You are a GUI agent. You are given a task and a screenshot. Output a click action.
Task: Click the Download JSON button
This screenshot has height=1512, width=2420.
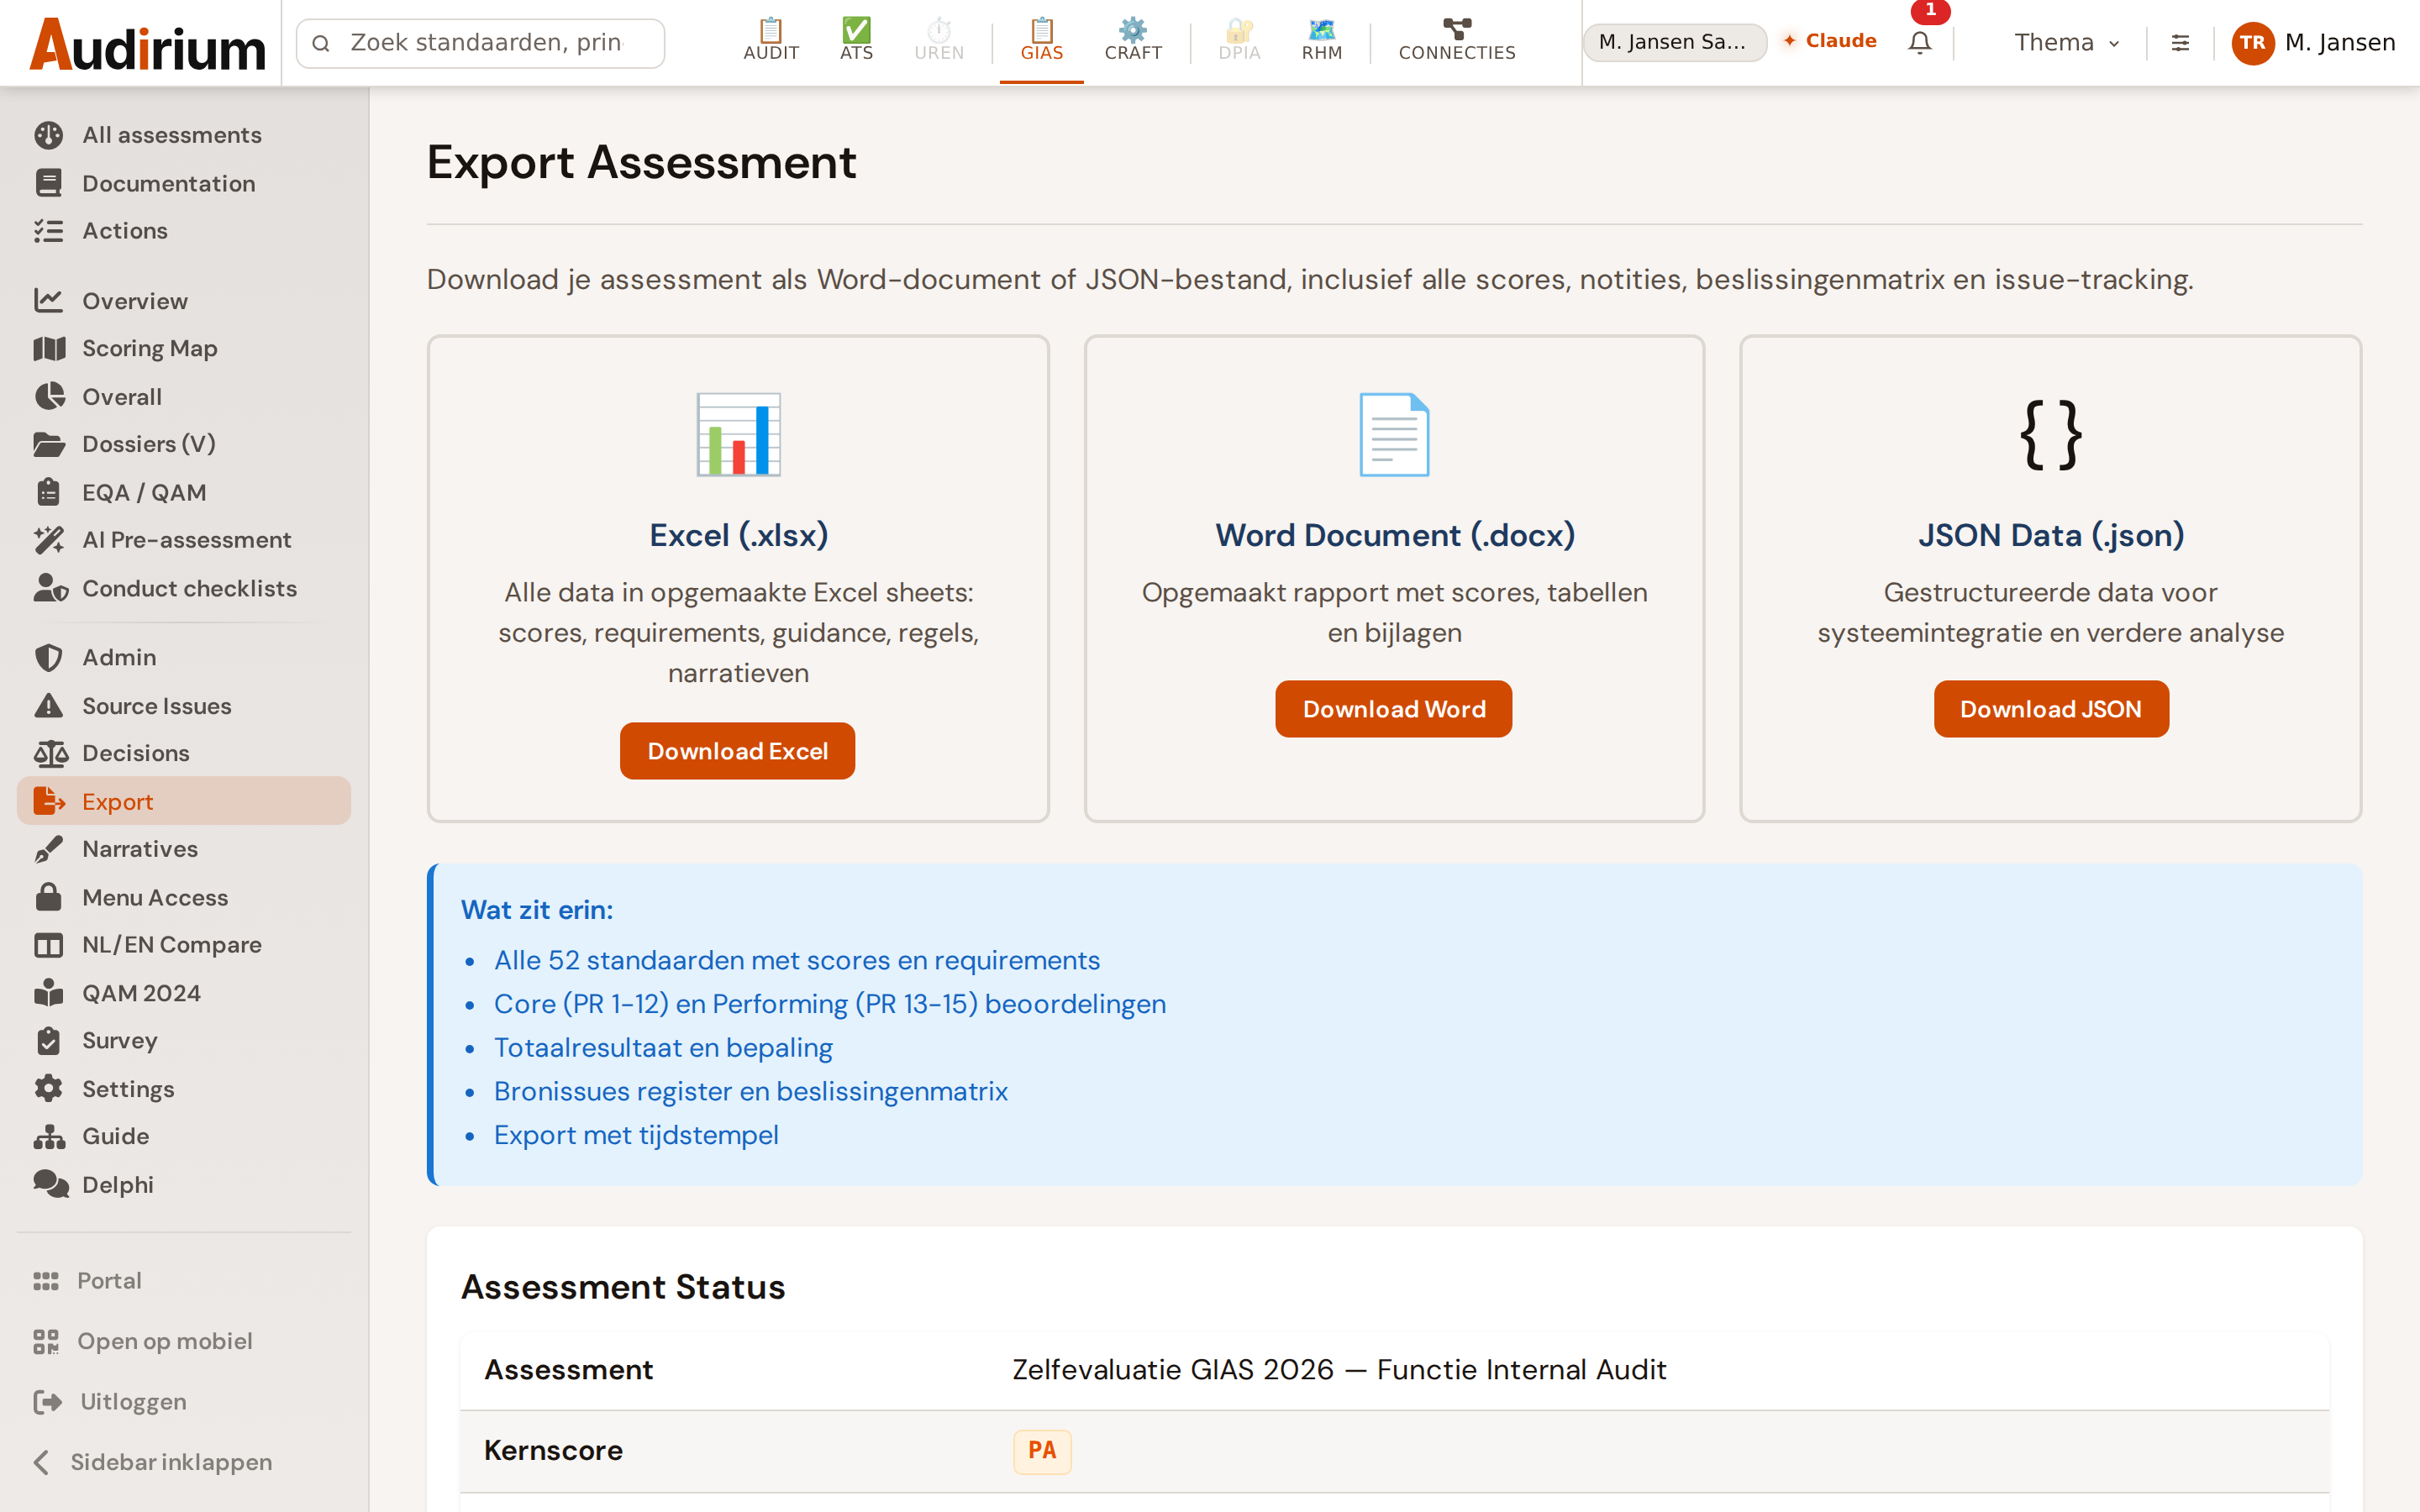[x=2050, y=709]
